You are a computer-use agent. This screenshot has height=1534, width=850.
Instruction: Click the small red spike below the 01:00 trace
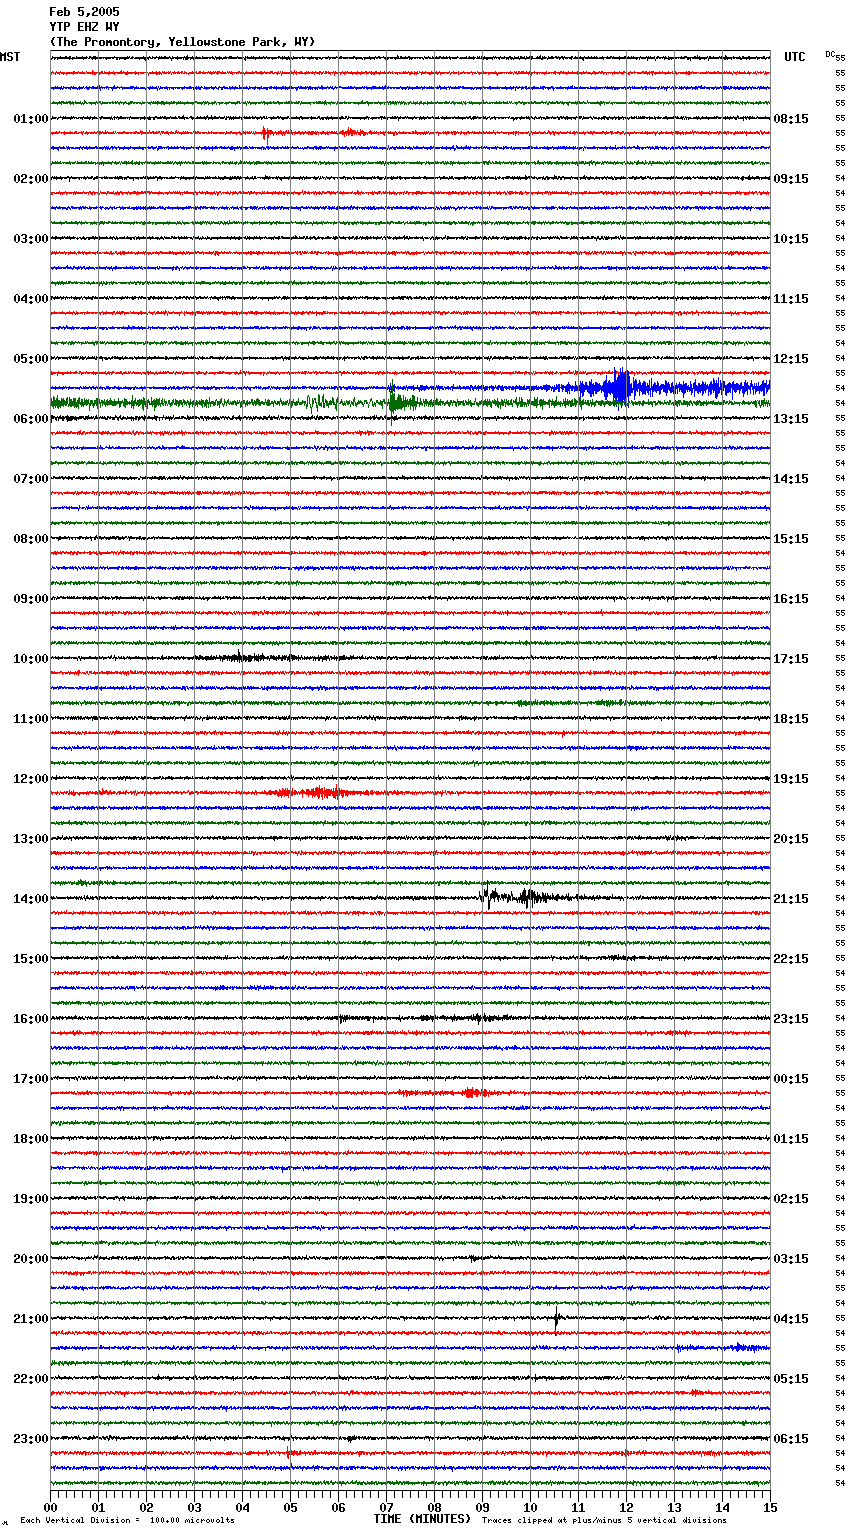tap(266, 132)
